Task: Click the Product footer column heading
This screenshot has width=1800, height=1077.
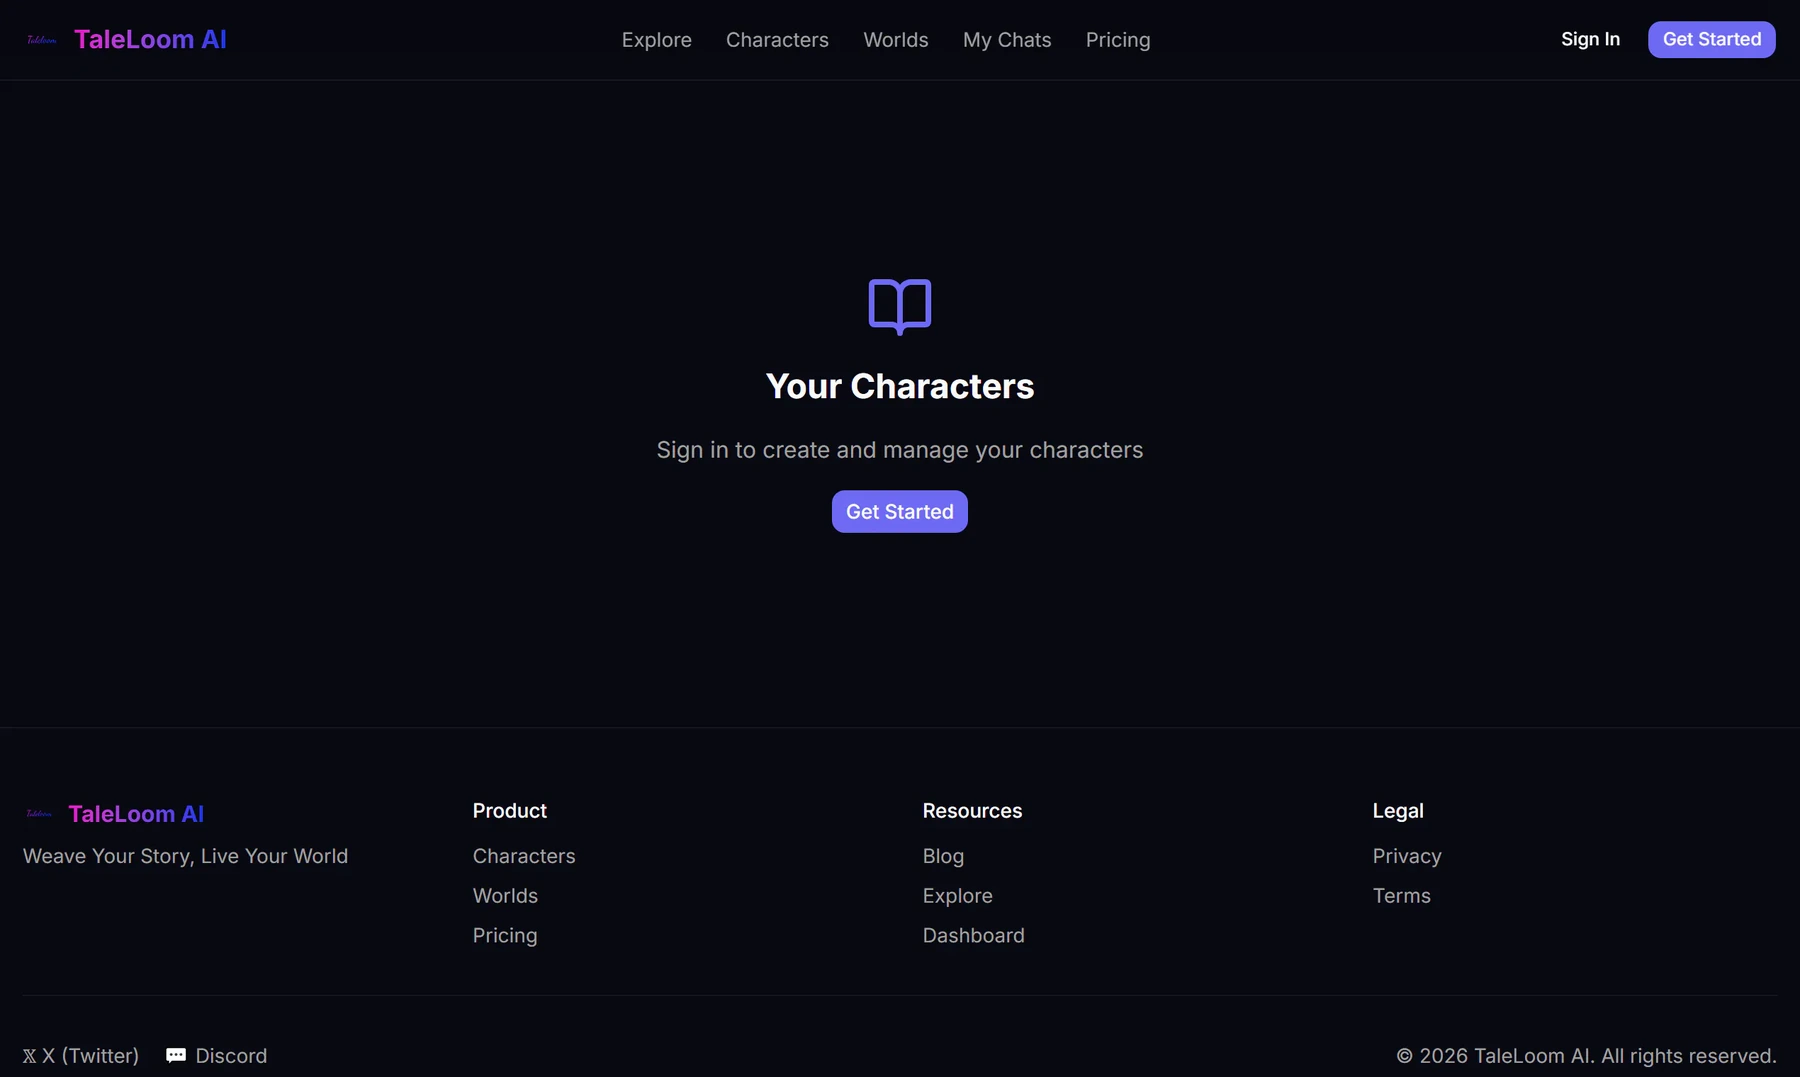Action: [510, 811]
